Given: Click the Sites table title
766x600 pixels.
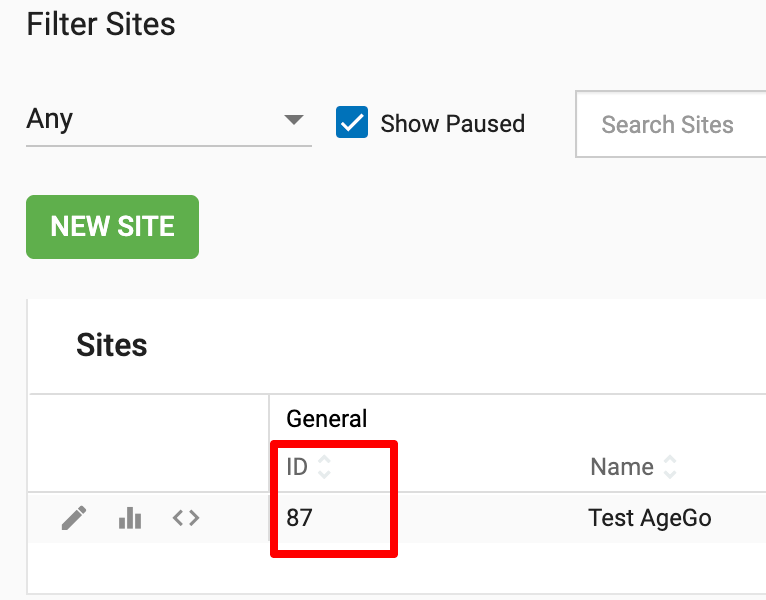Looking at the screenshot, I should (112, 346).
